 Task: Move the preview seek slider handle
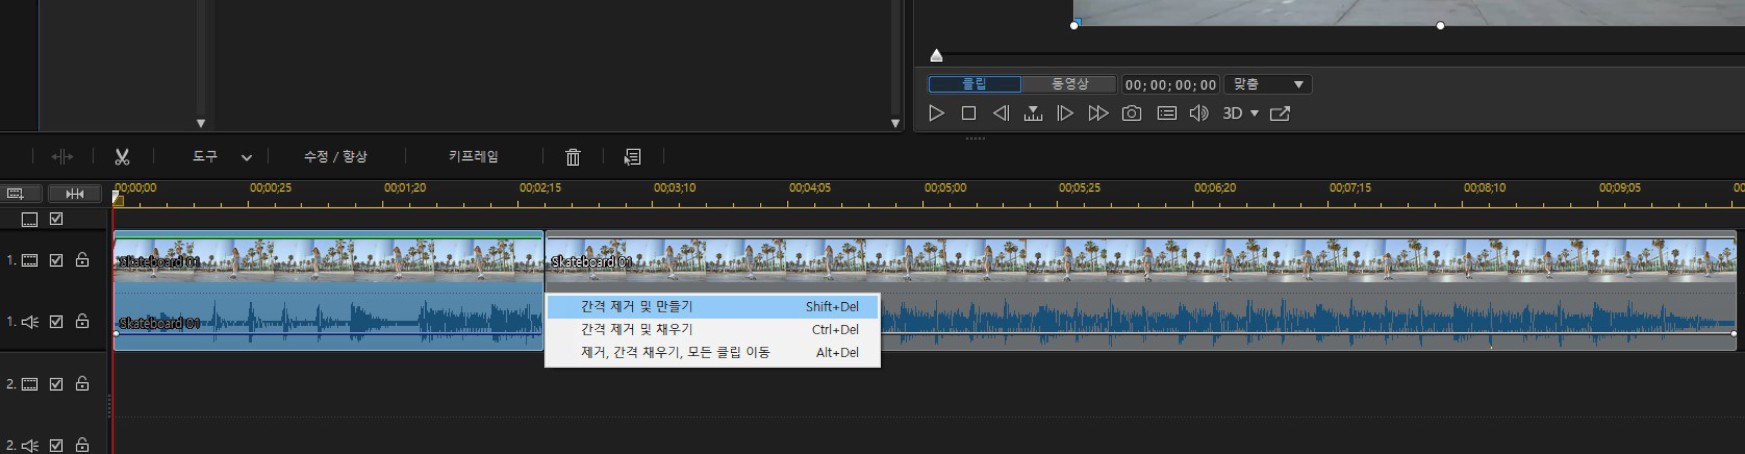pyautogui.click(x=936, y=56)
